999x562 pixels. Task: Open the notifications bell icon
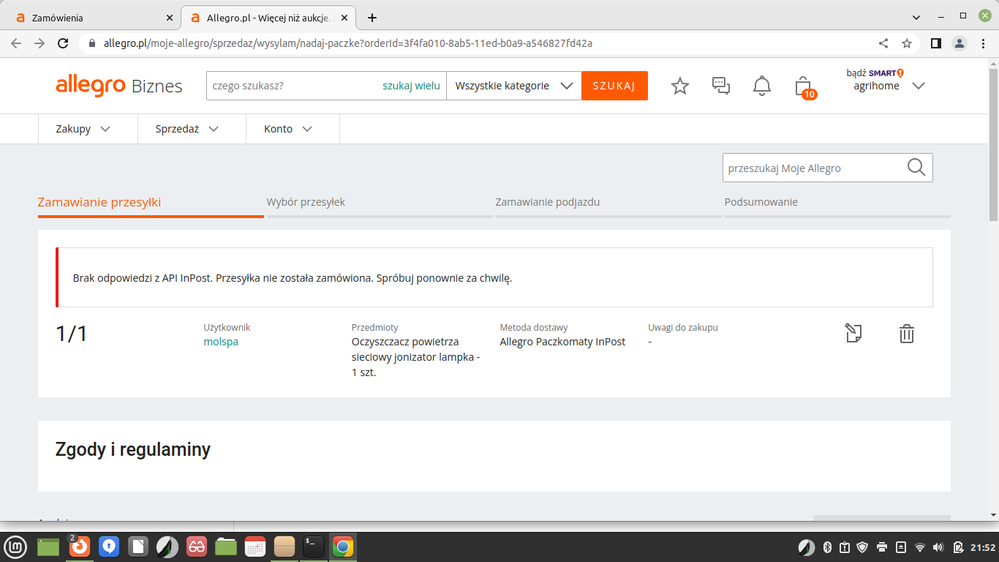[x=761, y=86]
